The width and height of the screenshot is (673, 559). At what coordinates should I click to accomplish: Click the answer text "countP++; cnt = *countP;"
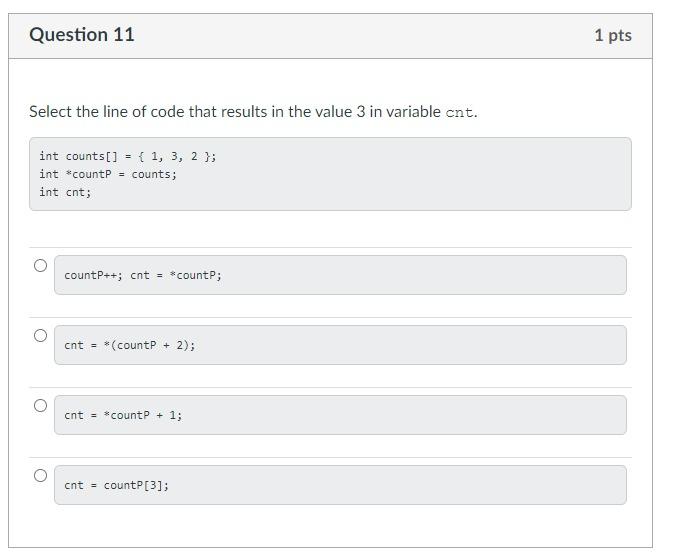click(143, 275)
